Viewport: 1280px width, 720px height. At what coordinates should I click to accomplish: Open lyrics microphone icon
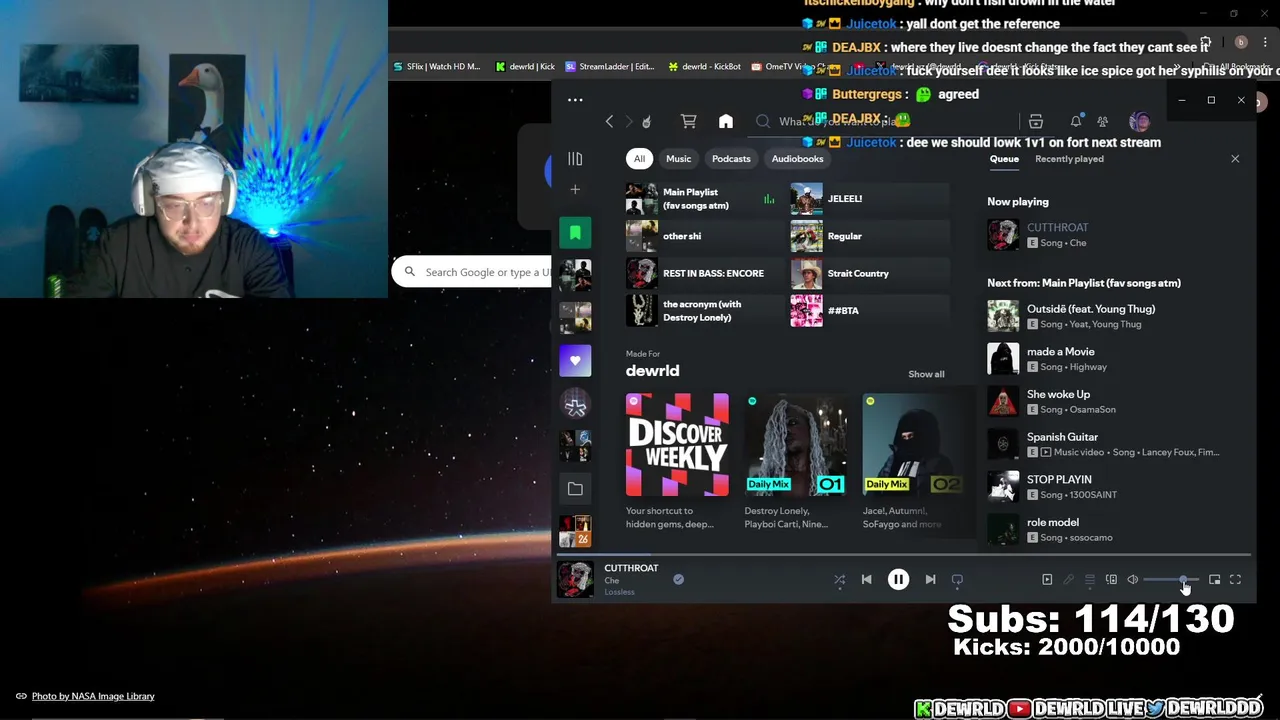click(1068, 579)
